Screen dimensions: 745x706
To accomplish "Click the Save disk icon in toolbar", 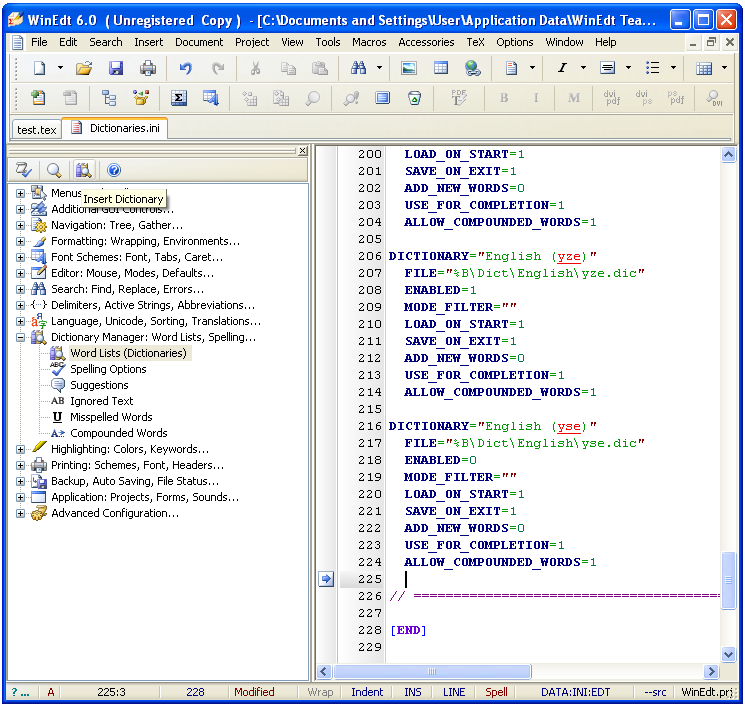I will click(x=116, y=68).
